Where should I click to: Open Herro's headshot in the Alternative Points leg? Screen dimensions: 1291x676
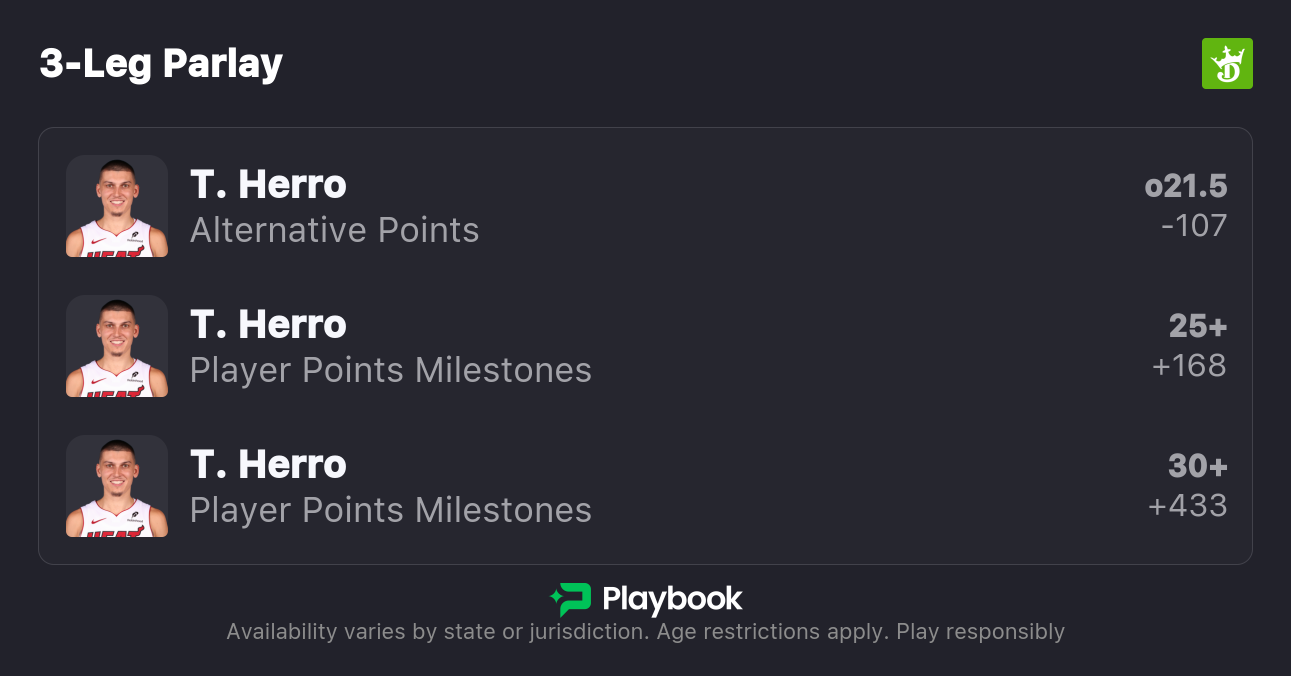pos(117,206)
